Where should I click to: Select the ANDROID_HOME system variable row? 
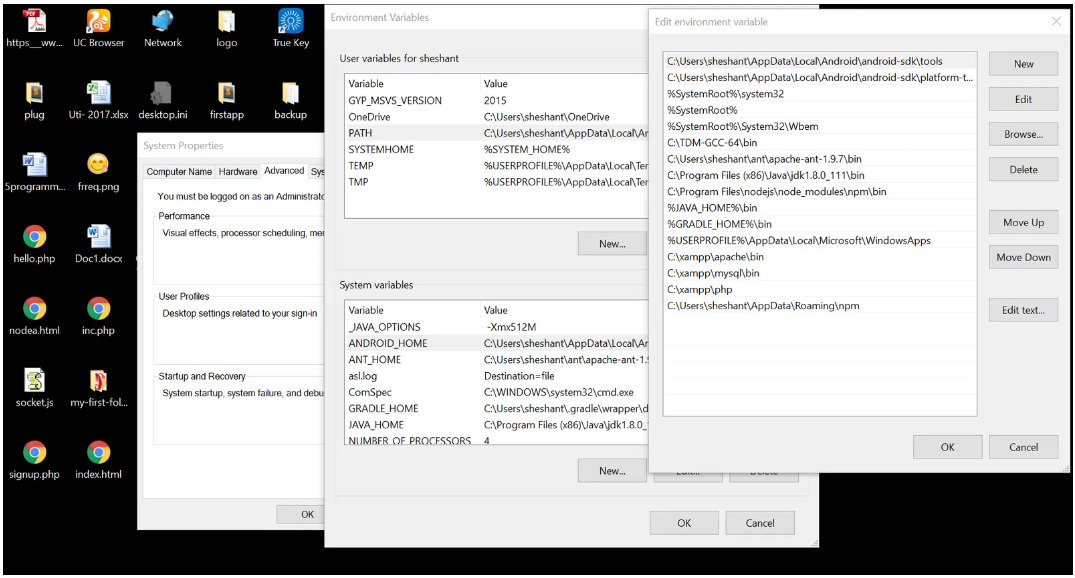pyautogui.click(x=388, y=343)
